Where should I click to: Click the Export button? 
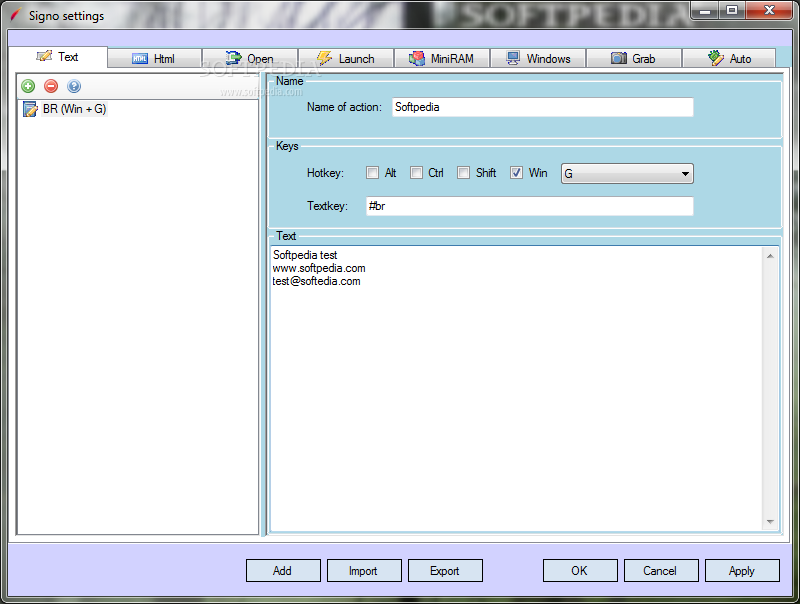[445, 570]
